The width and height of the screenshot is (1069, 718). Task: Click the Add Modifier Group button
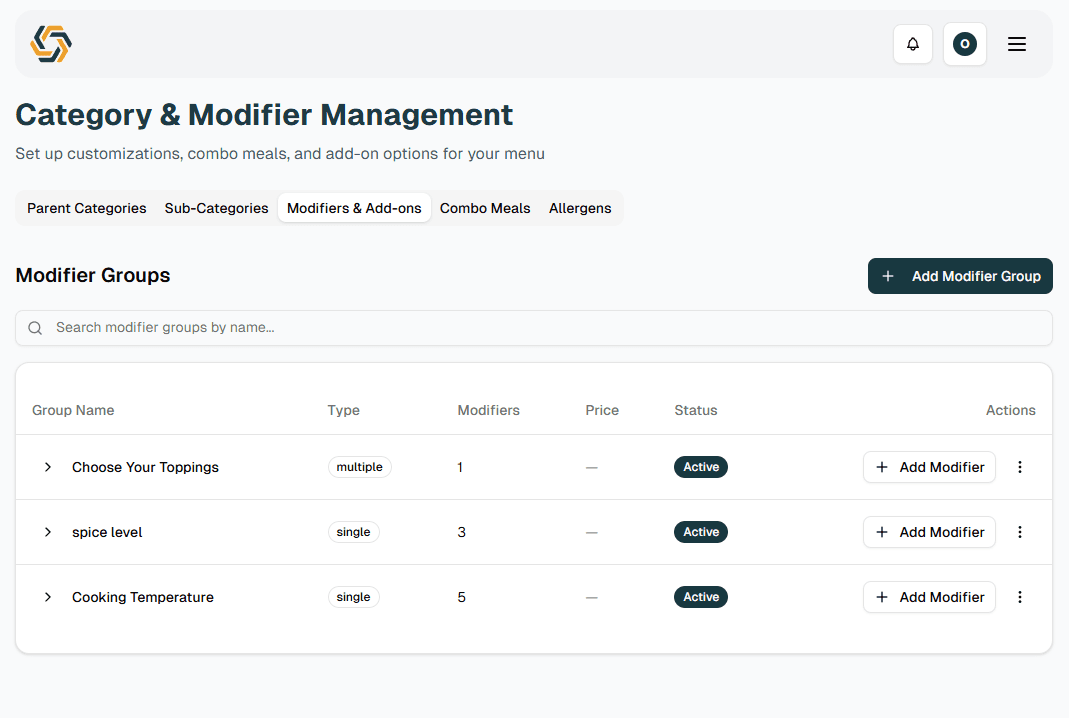tap(959, 276)
